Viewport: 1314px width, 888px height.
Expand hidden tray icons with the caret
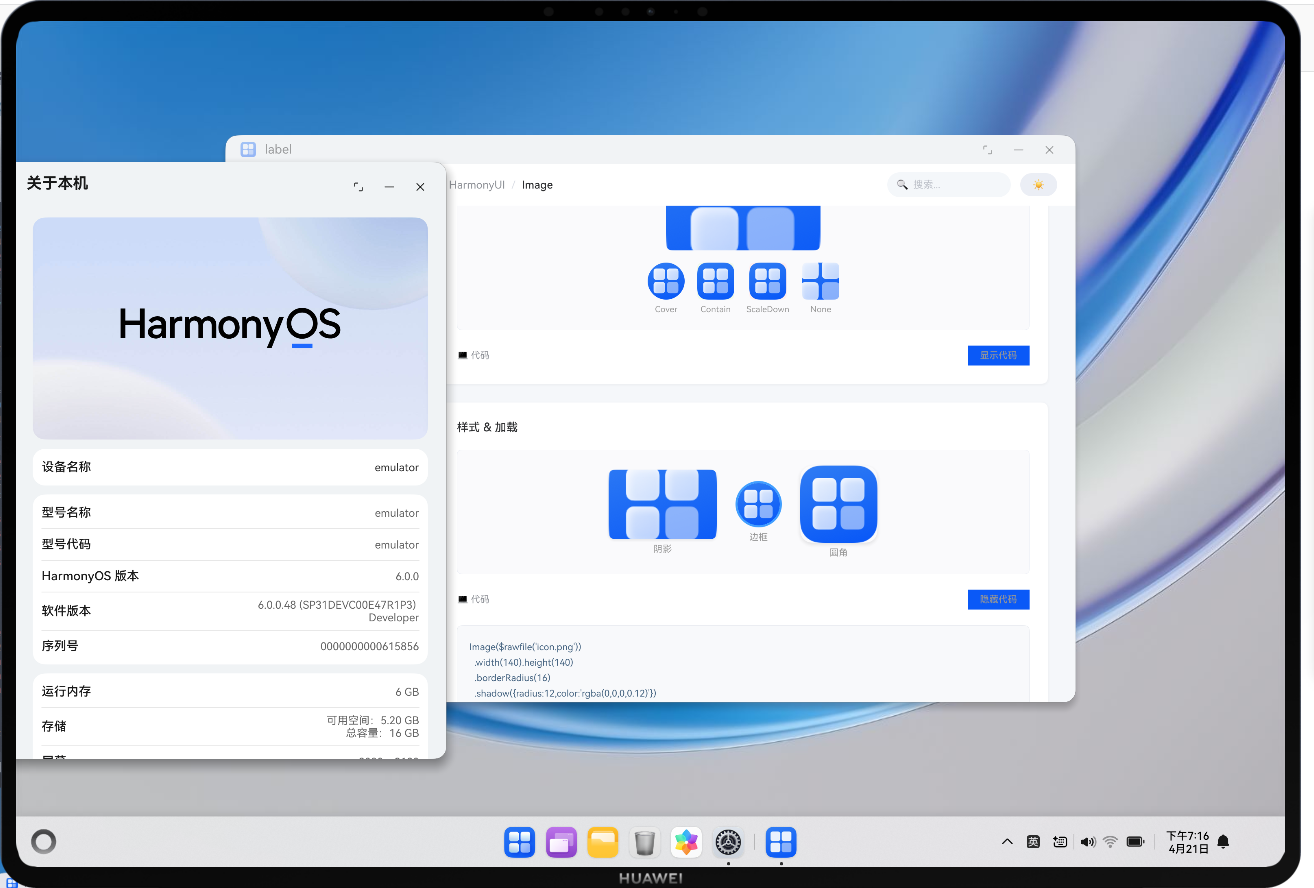point(1007,842)
